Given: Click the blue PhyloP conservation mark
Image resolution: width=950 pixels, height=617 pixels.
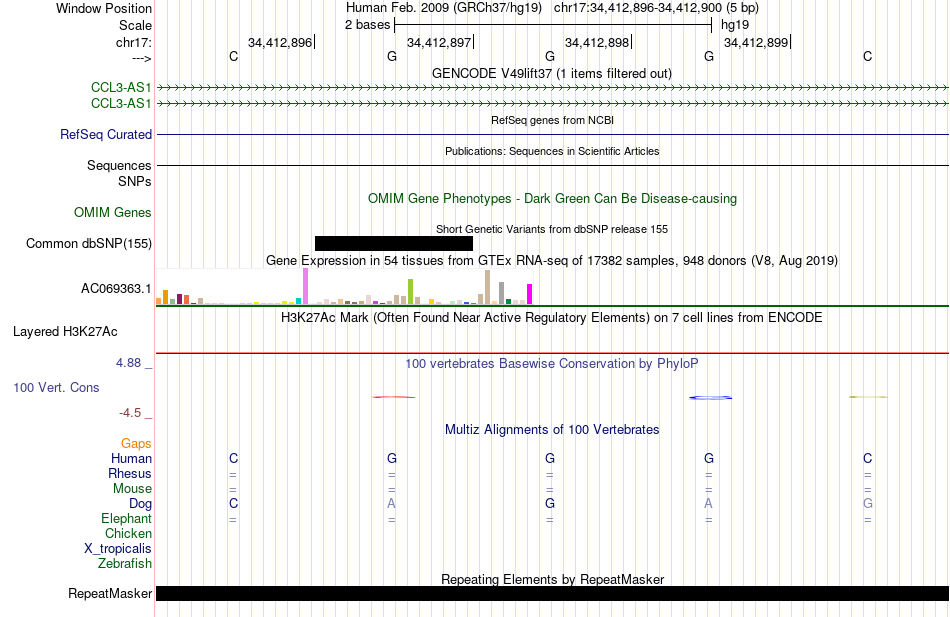Looking at the screenshot, I should (710, 398).
